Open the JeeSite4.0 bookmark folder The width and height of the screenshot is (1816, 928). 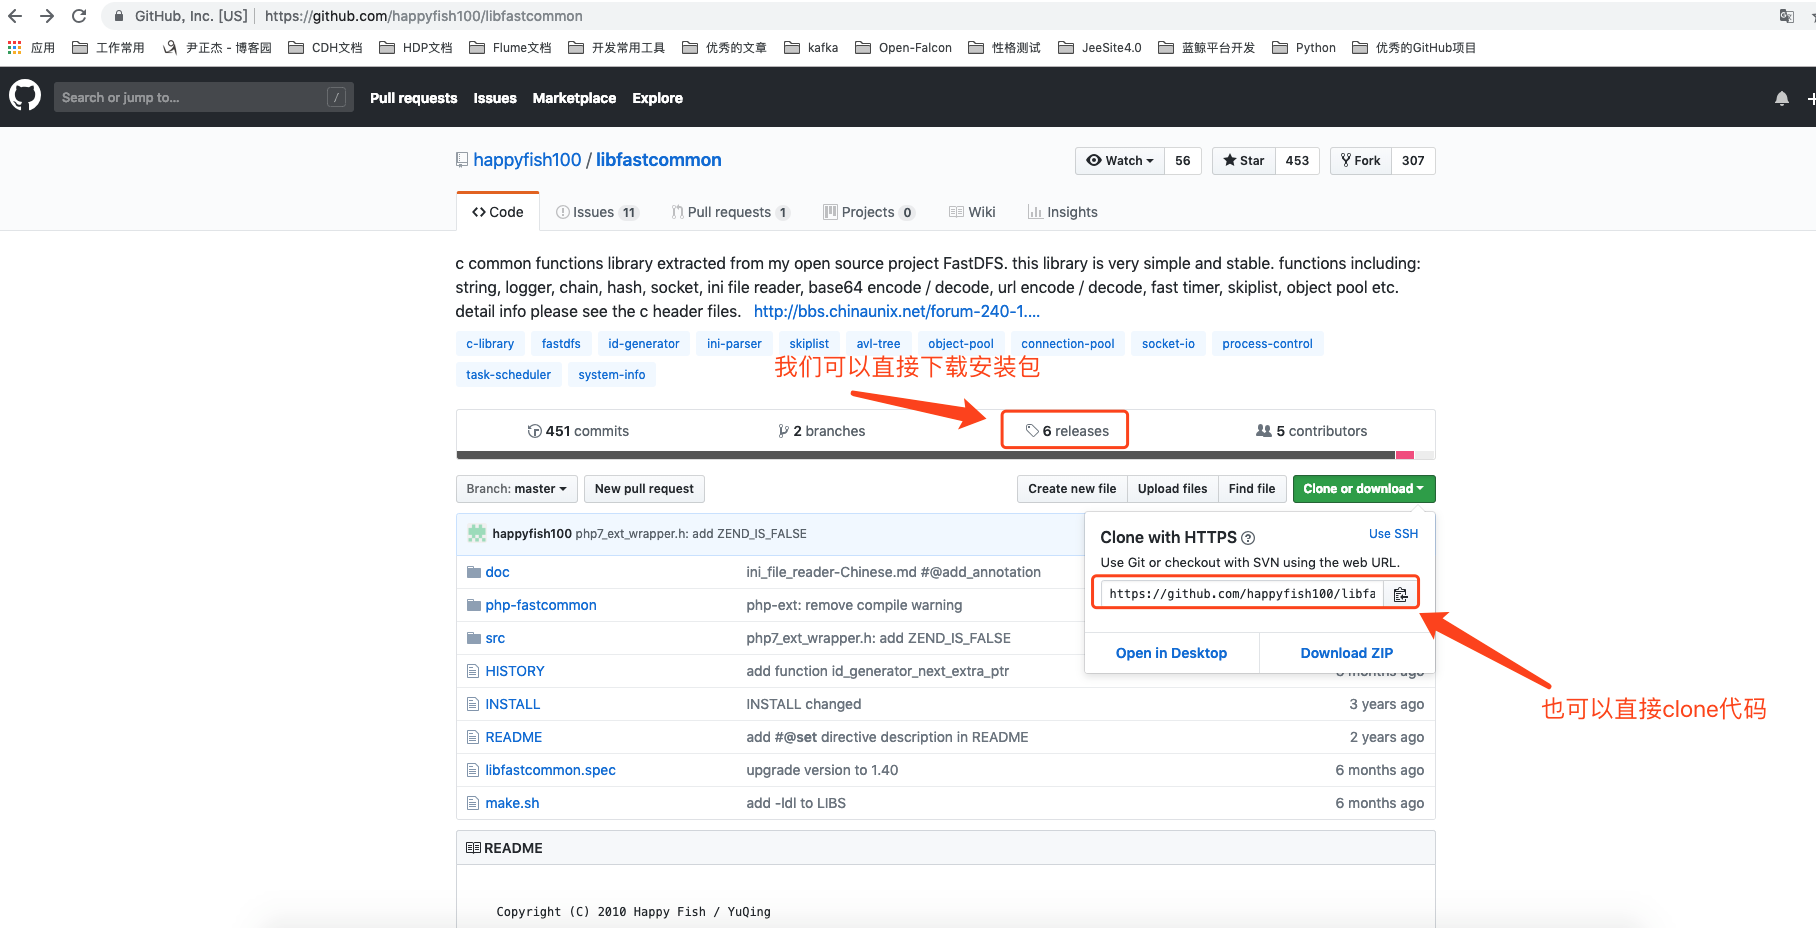(1100, 47)
